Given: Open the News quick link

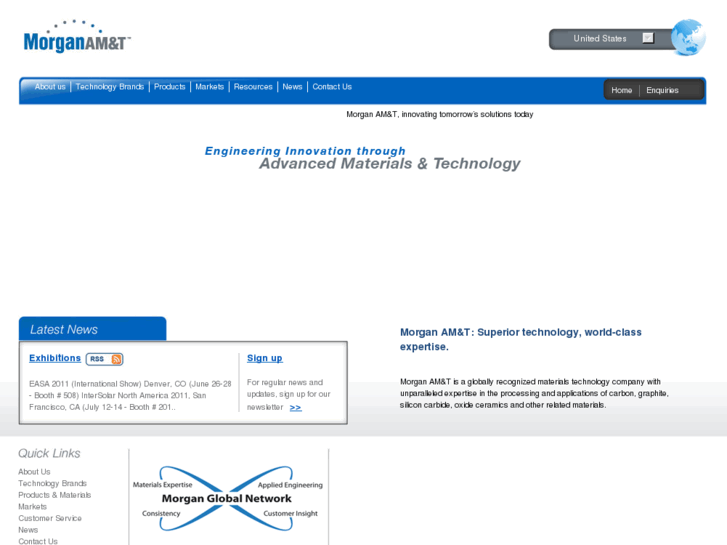Looking at the screenshot, I should click(28, 530).
